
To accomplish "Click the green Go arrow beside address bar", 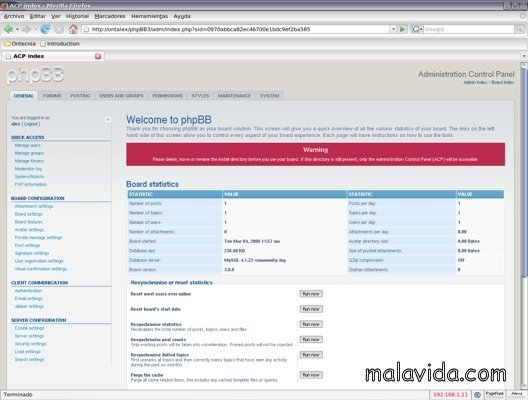I will 402,29.
